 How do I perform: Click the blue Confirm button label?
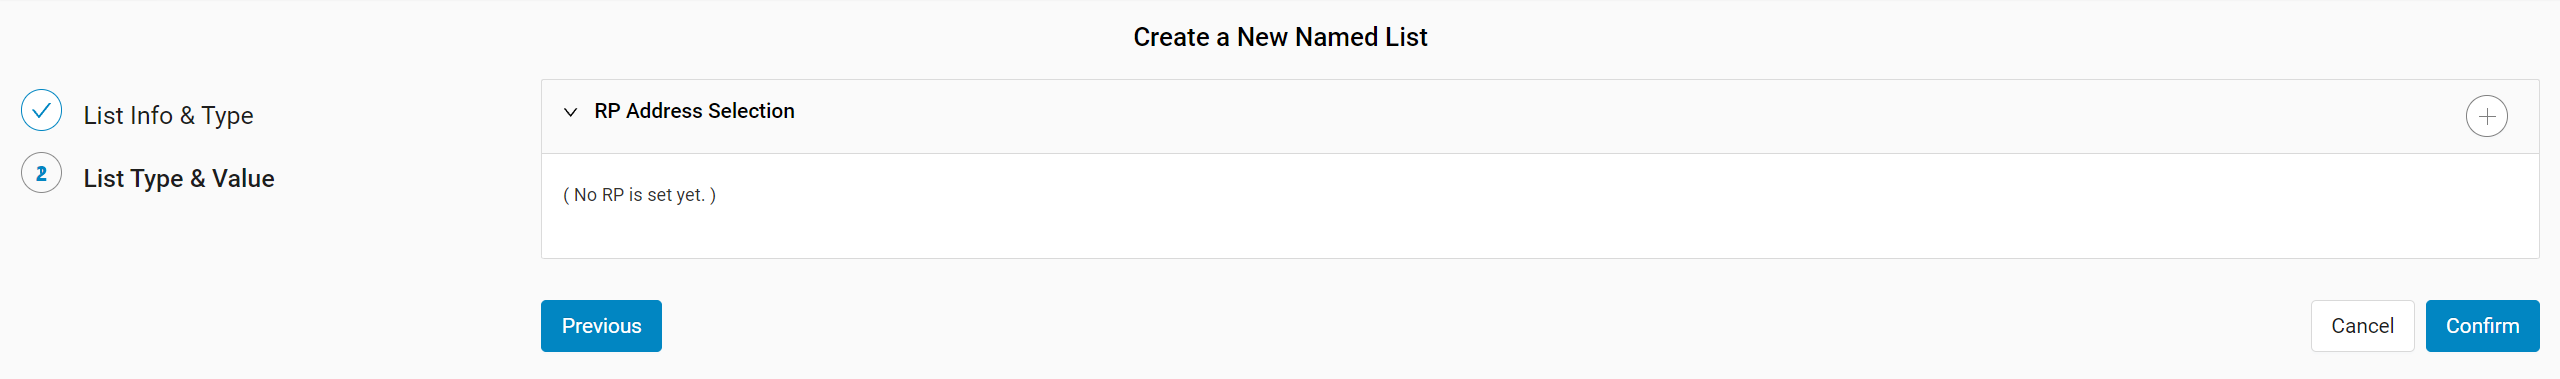[x=2482, y=326]
